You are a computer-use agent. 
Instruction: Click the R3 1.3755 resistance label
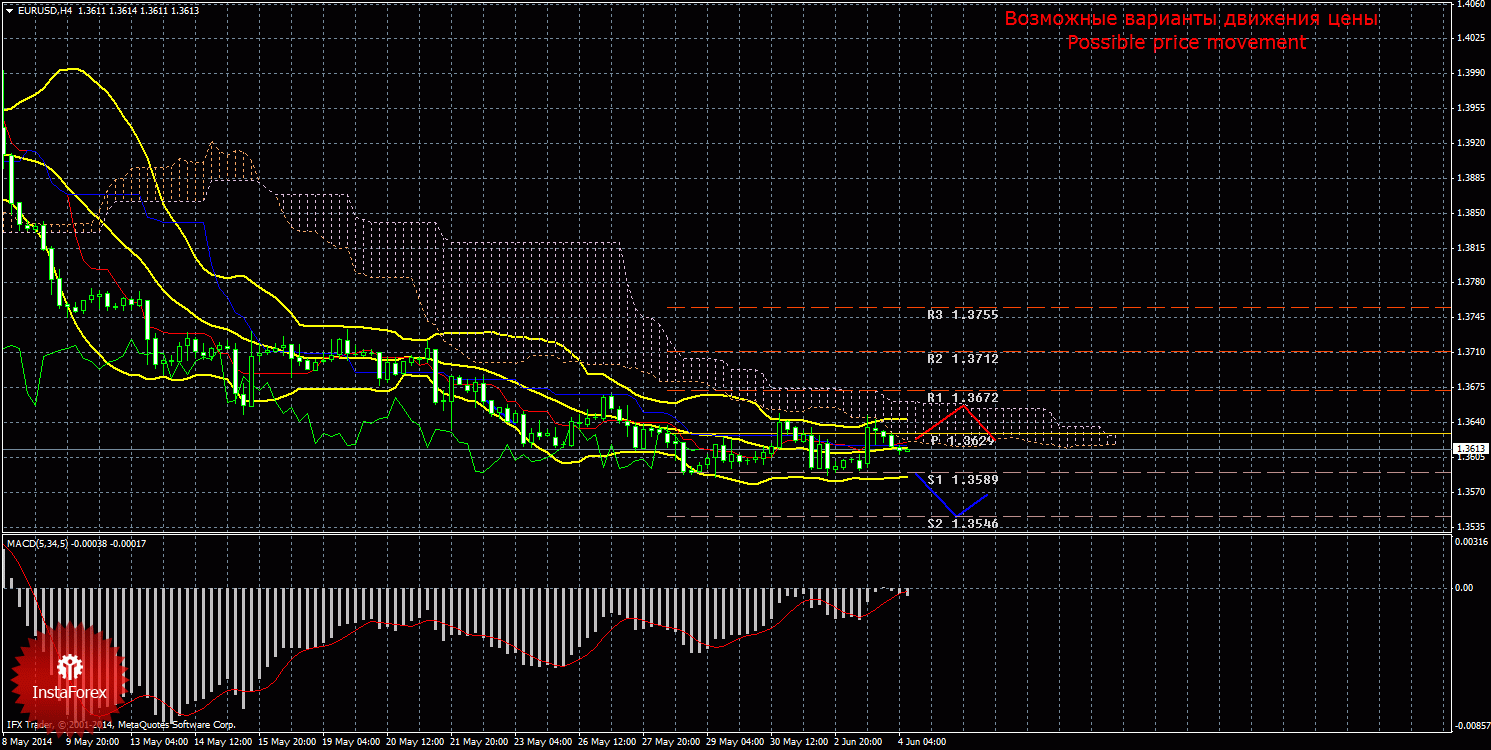click(x=962, y=315)
